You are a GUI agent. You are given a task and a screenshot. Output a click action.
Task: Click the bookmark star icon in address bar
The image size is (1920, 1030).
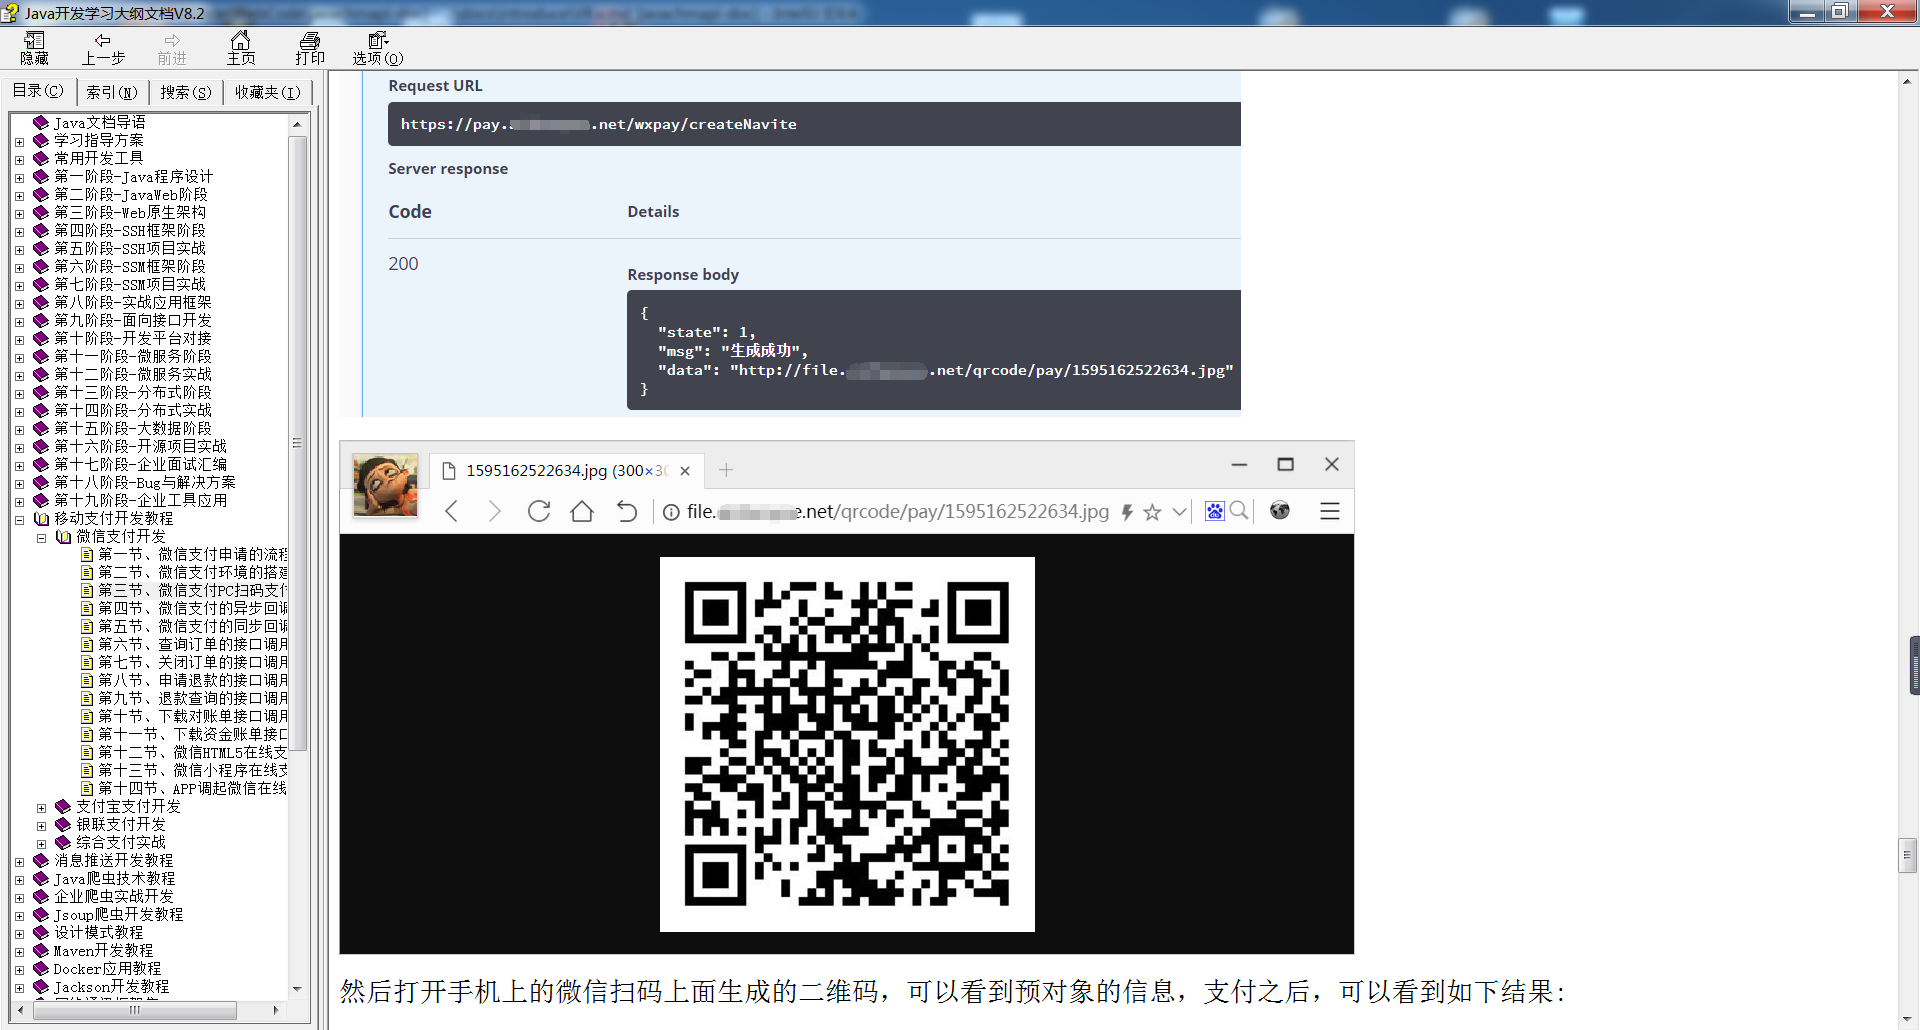pos(1152,512)
